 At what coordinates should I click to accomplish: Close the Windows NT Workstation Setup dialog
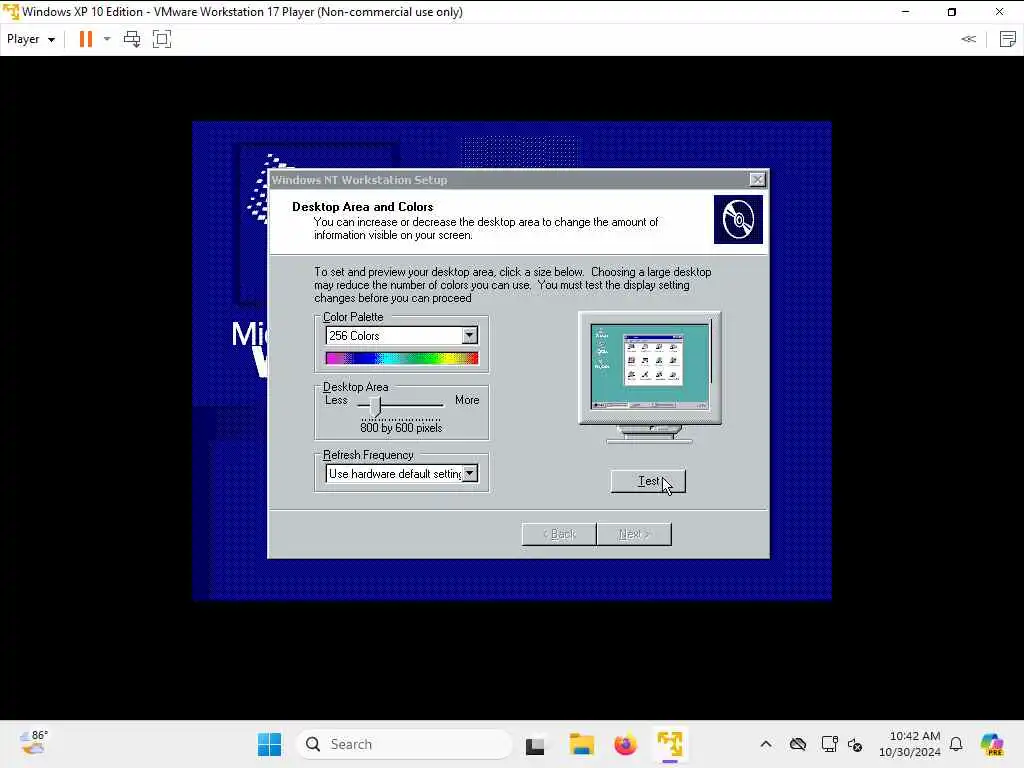coord(757,180)
